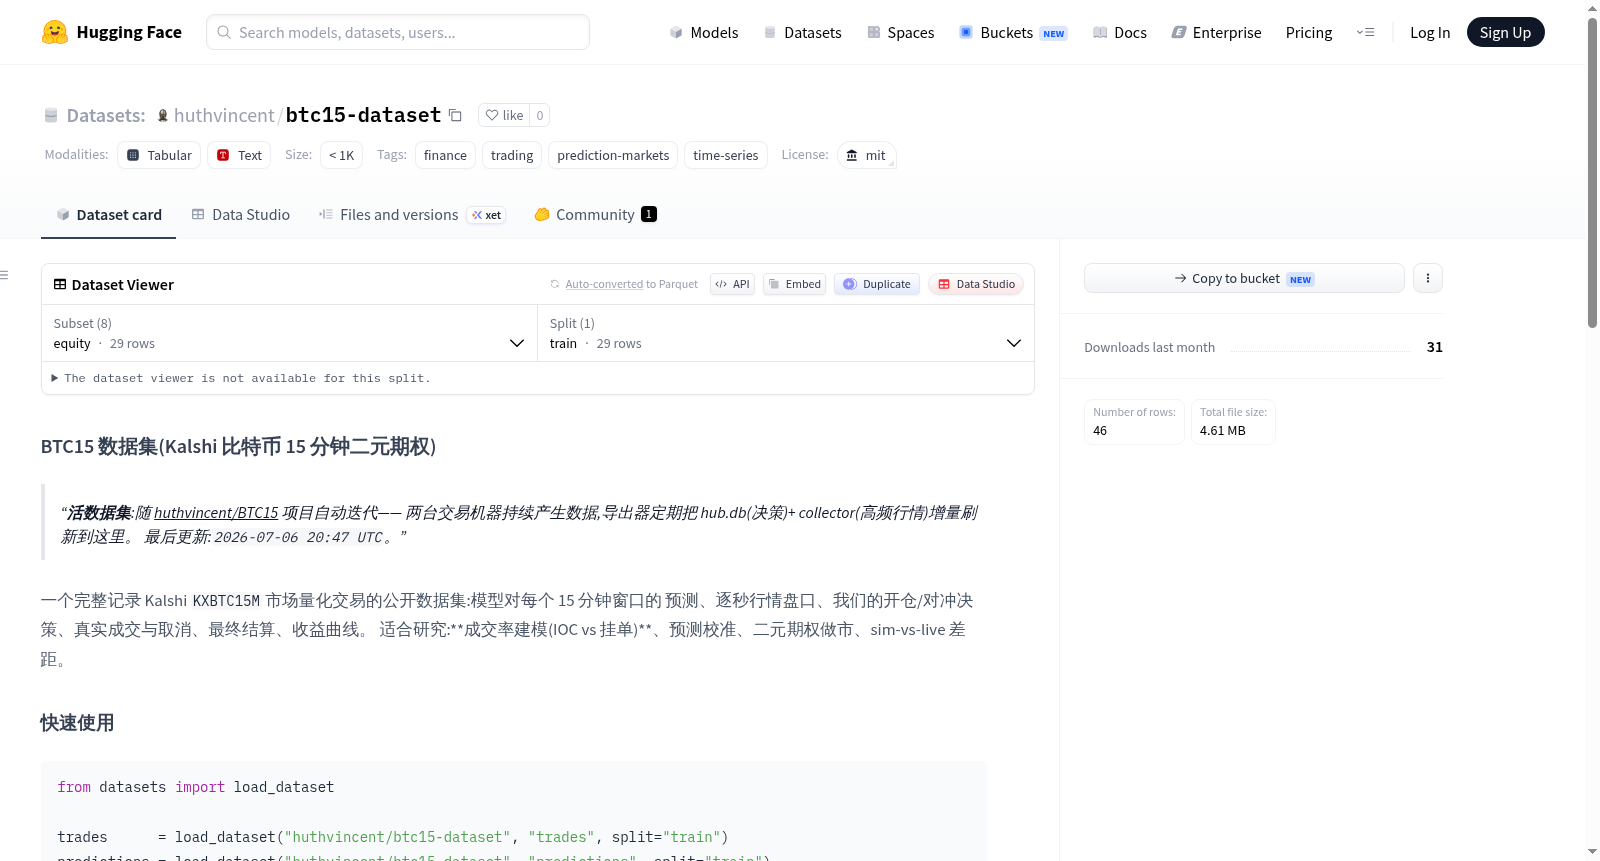Open the more navigation menu icon
The width and height of the screenshot is (1600, 861).
(x=1365, y=32)
